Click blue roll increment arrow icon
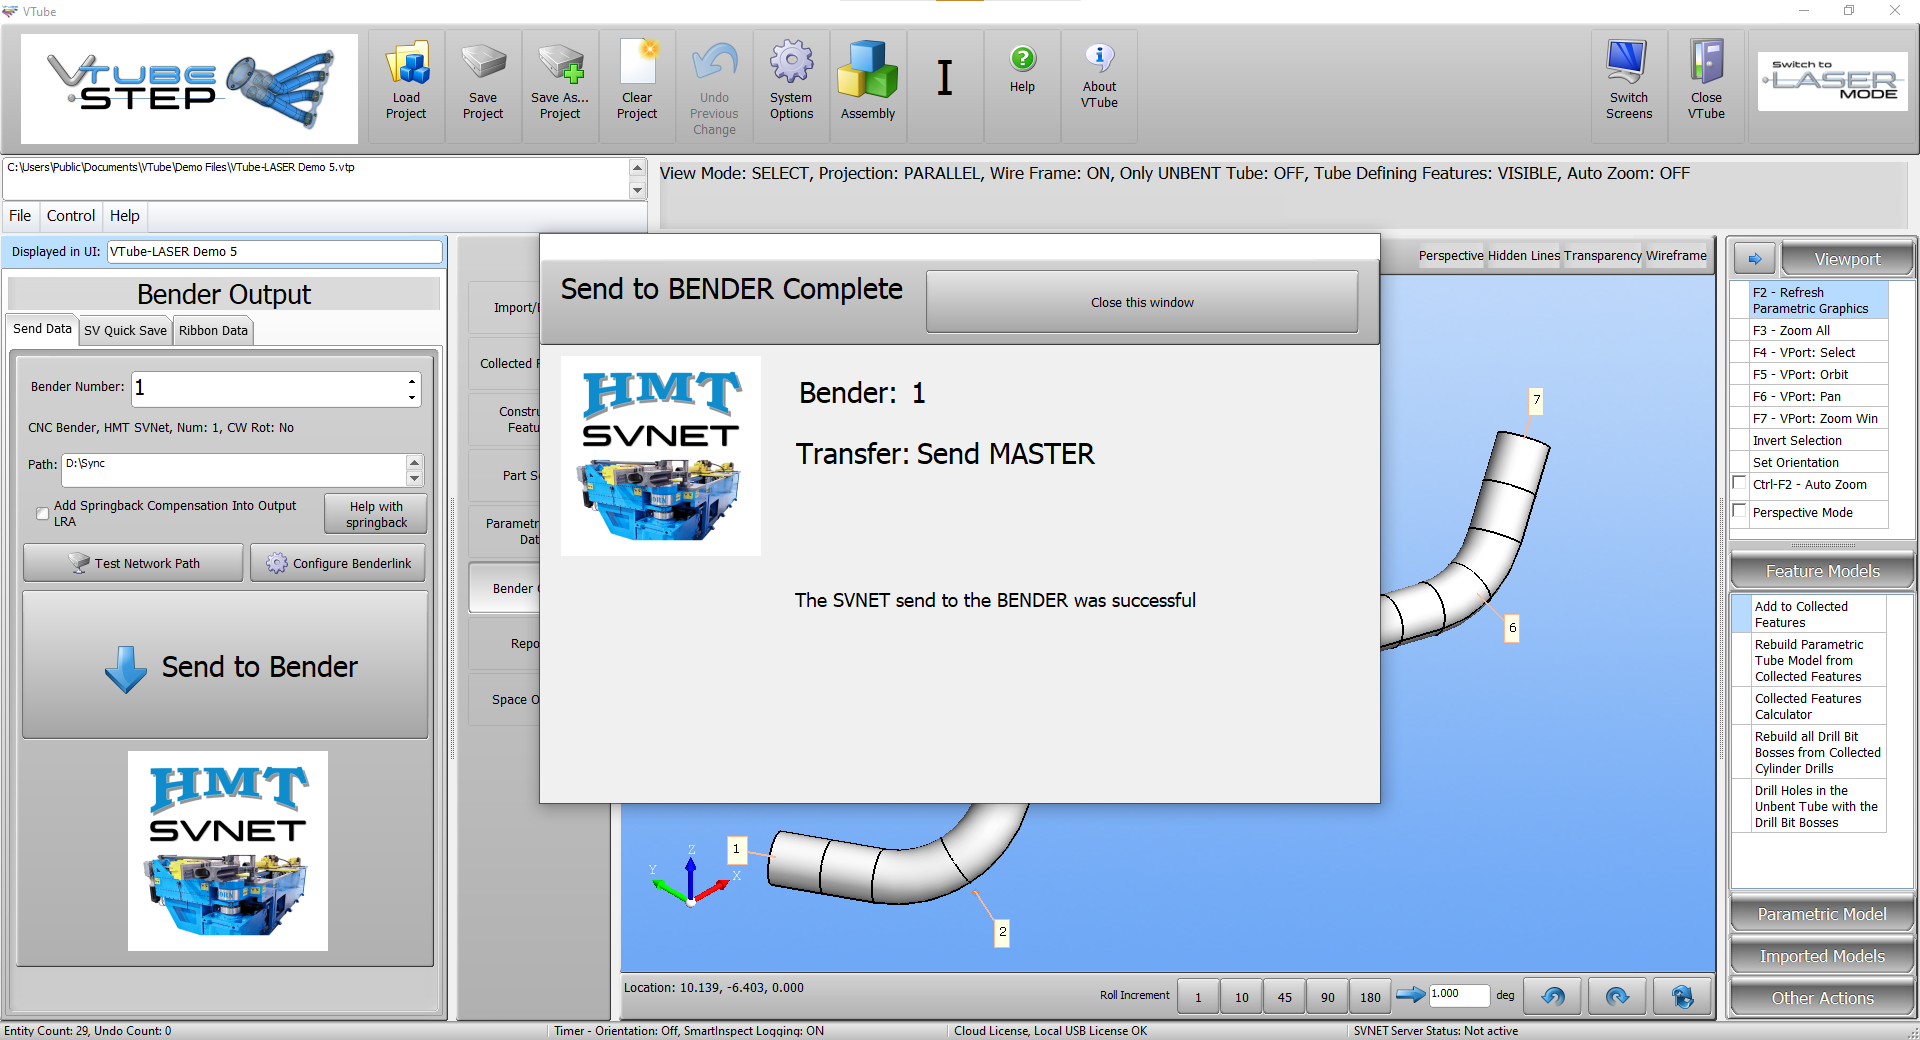The image size is (1920, 1040). pyautogui.click(x=1410, y=994)
